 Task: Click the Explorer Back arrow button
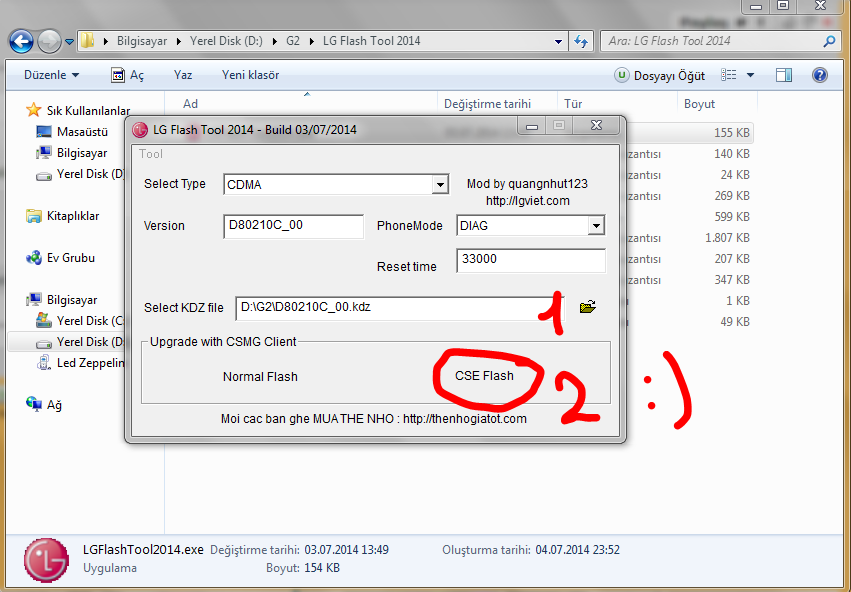[x=22, y=41]
